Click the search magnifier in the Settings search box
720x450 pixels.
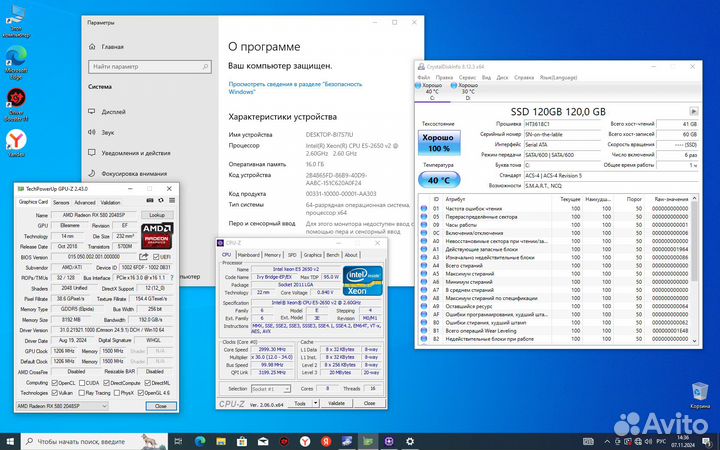click(205, 67)
